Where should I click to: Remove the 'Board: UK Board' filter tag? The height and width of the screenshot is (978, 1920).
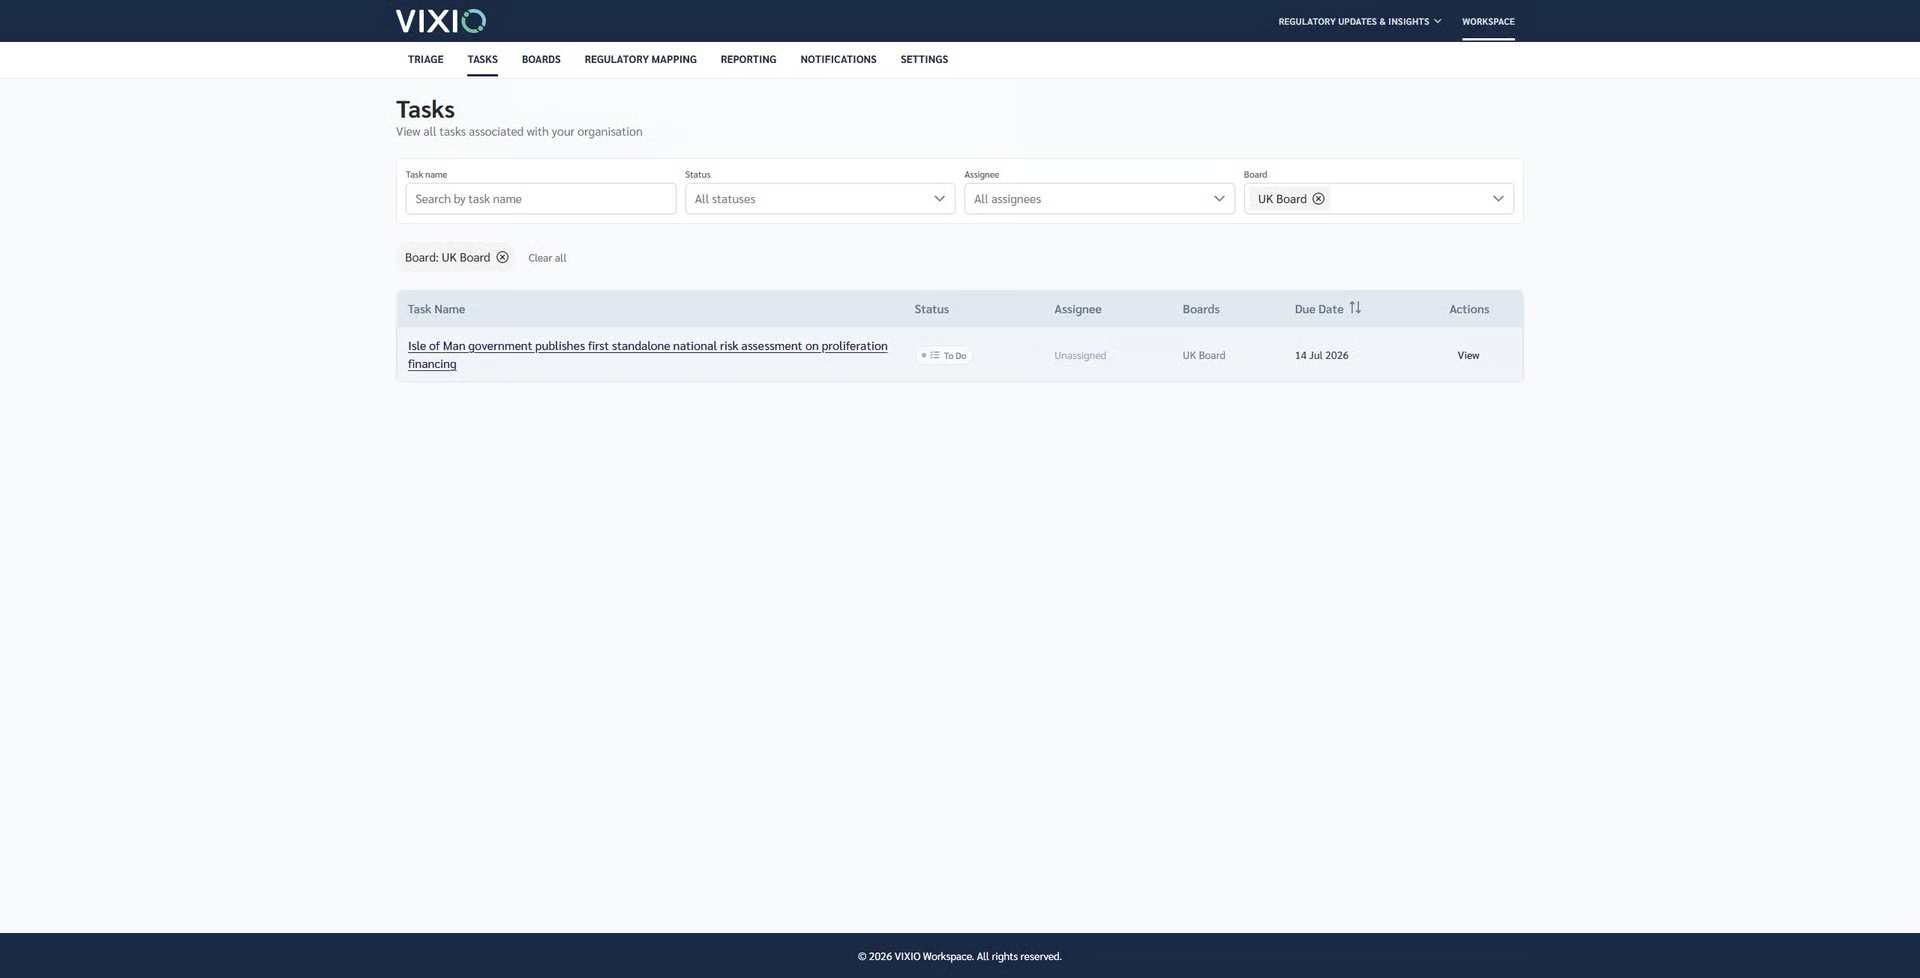point(503,257)
